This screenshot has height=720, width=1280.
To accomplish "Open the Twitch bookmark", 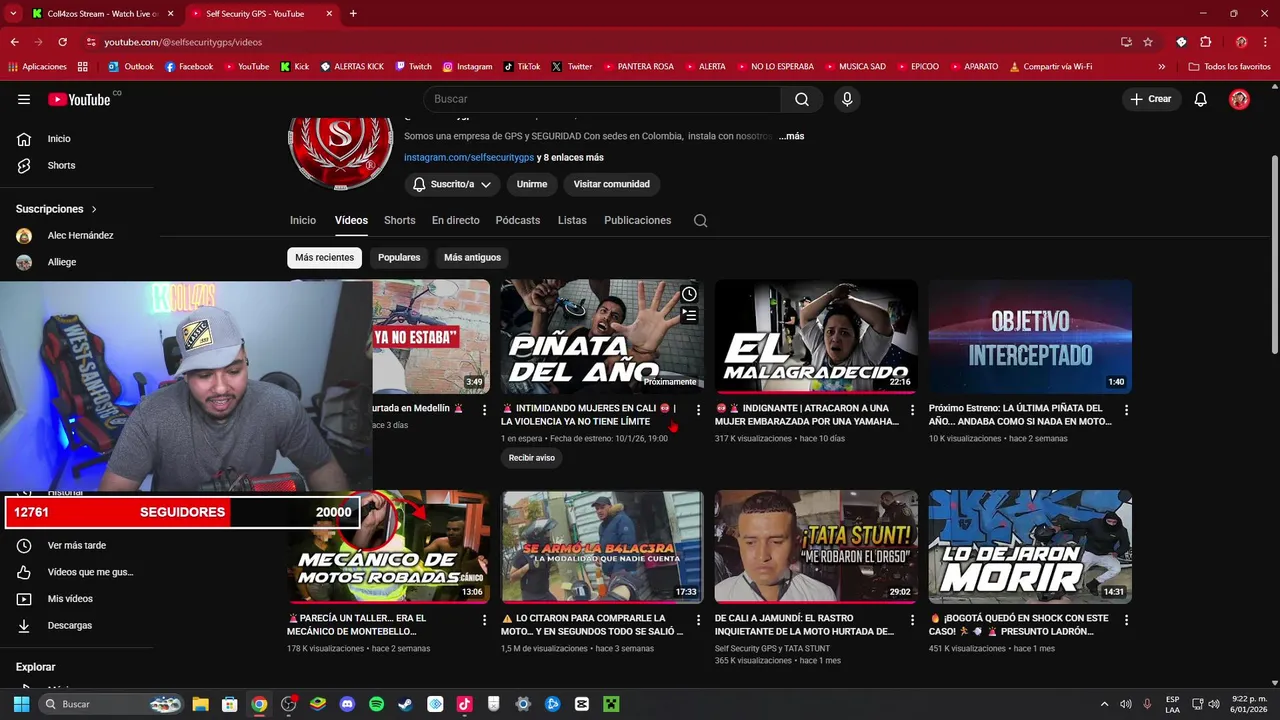I will (413, 67).
